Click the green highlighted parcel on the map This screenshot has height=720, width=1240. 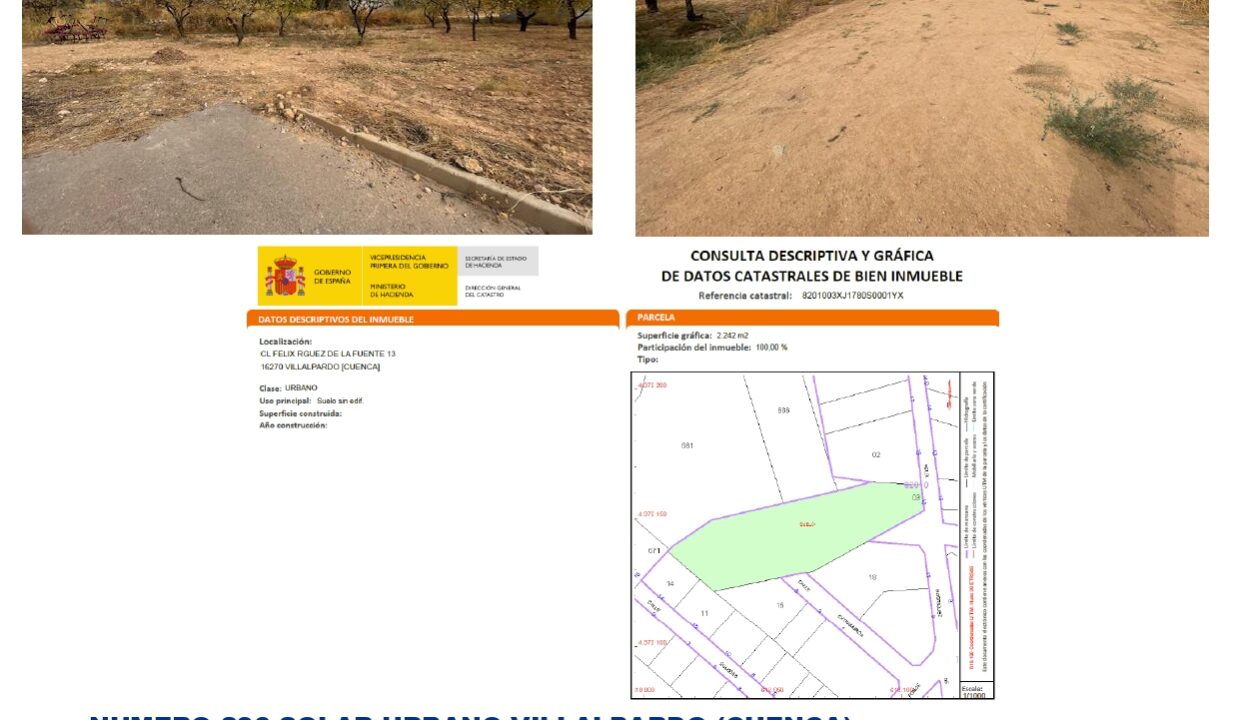coord(797,535)
